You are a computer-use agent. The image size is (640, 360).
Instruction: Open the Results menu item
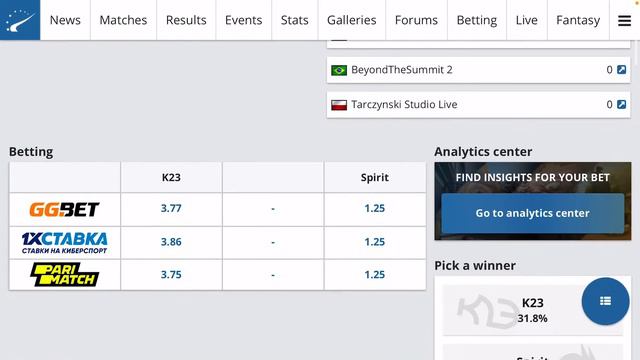(186, 20)
